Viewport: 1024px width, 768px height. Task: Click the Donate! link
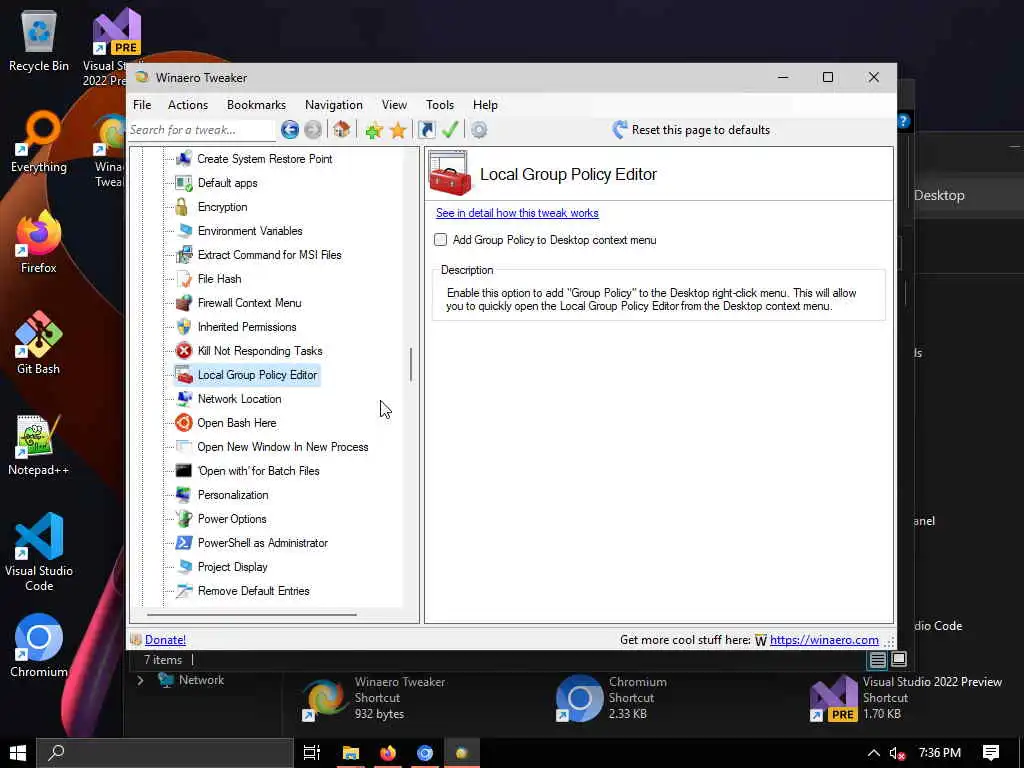coord(165,640)
